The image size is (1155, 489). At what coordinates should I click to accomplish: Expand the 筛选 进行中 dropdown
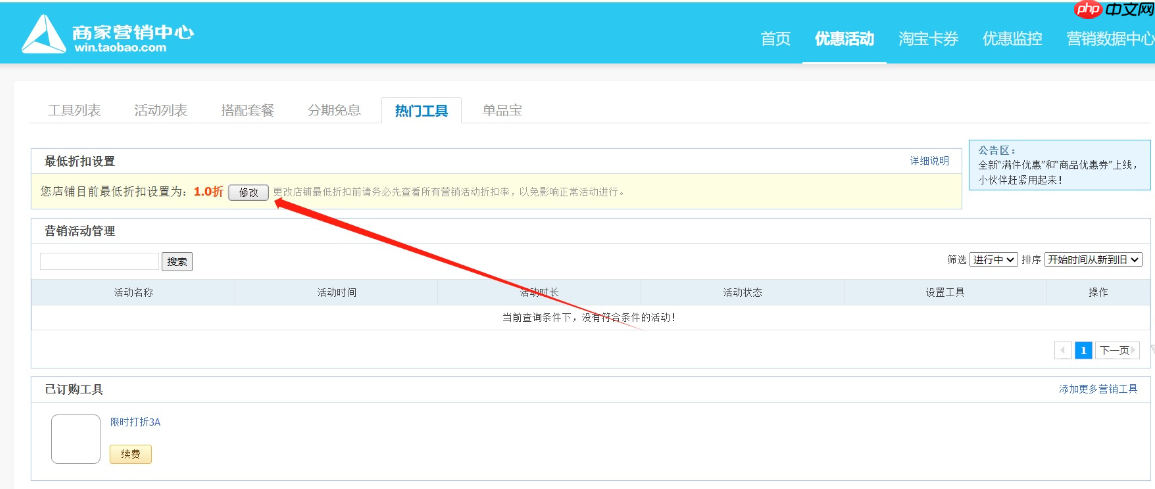994,259
